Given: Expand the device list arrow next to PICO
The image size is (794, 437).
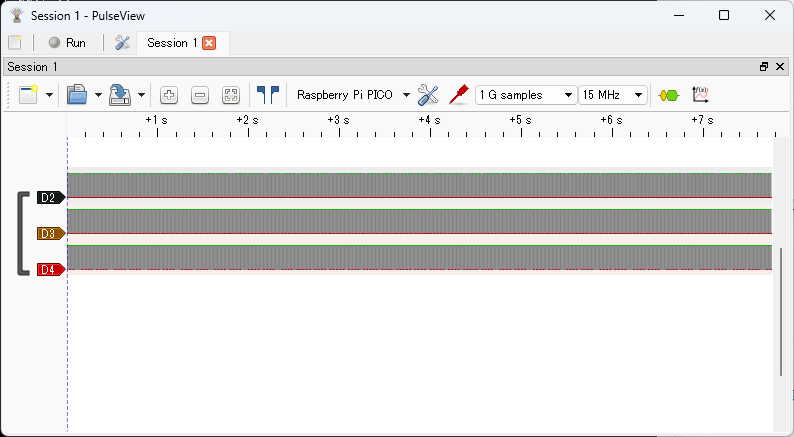Looking at the screenshot, I should [x=406, y=95].
